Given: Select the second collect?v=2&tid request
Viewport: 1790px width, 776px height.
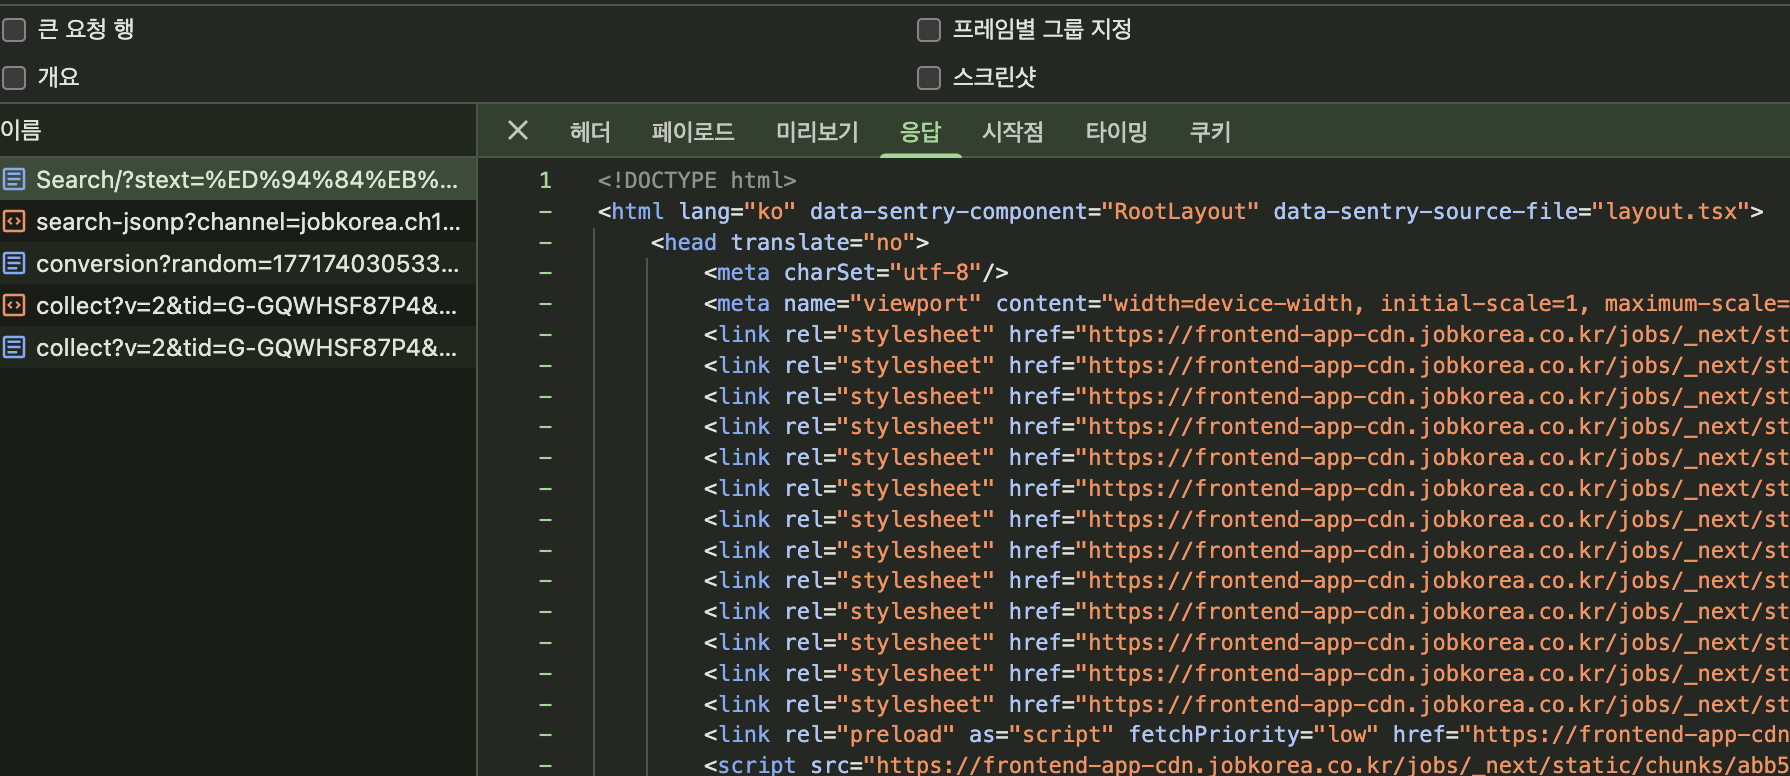Looking at the screenshot, I should (x=238, y=348).
